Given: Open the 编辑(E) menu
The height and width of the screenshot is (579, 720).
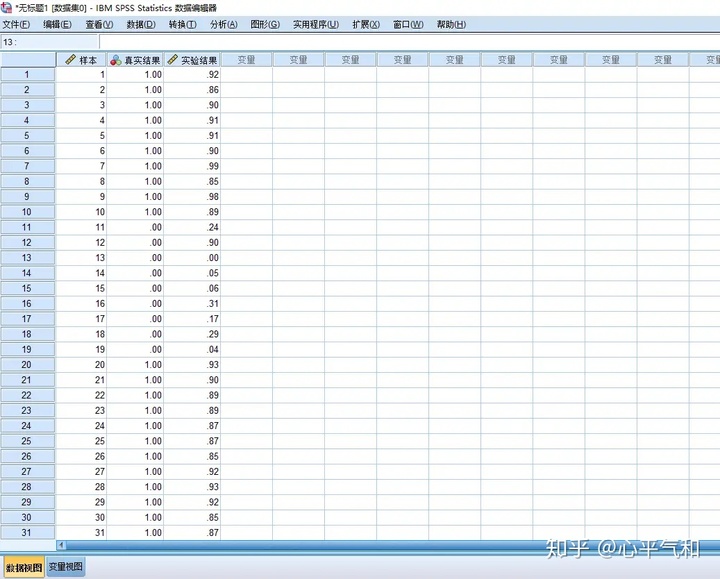Looking at the screenshot, I should point(57,24).
